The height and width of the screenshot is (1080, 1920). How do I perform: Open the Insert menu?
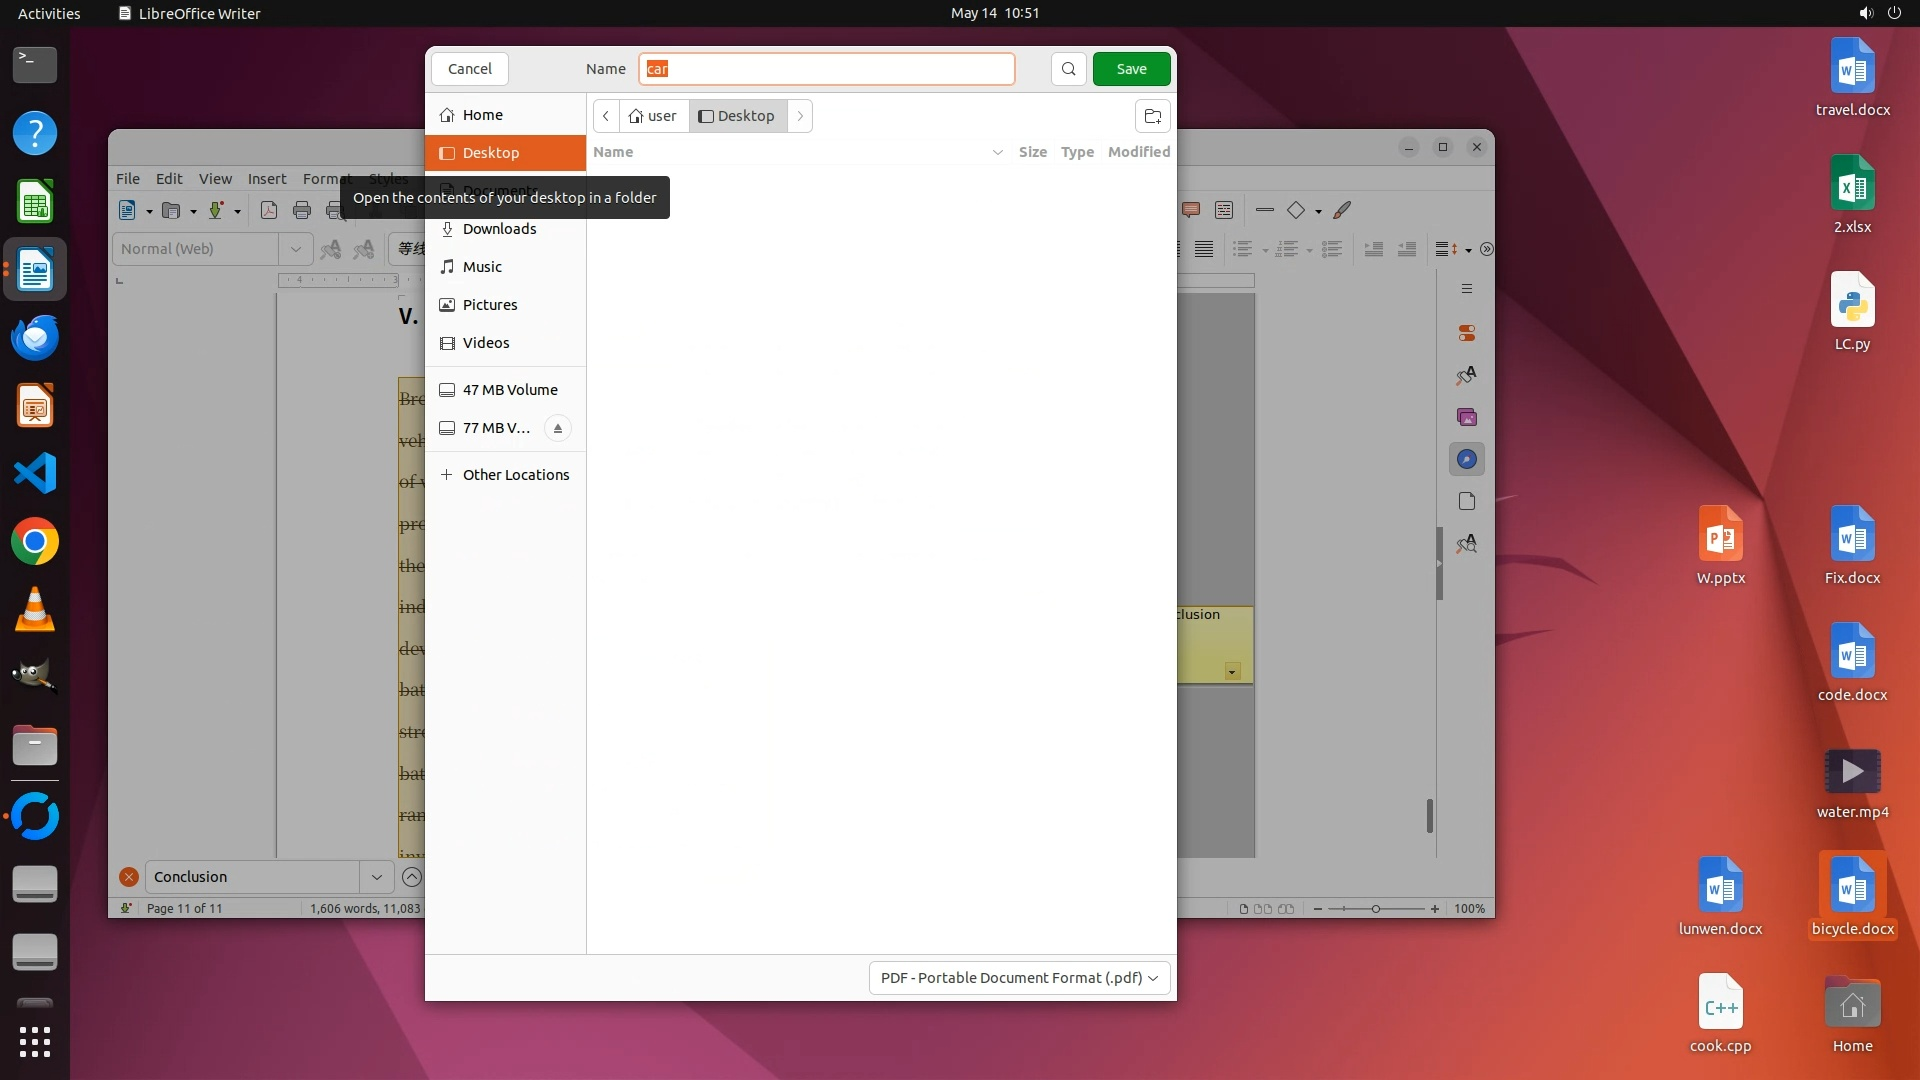point(267,179)
